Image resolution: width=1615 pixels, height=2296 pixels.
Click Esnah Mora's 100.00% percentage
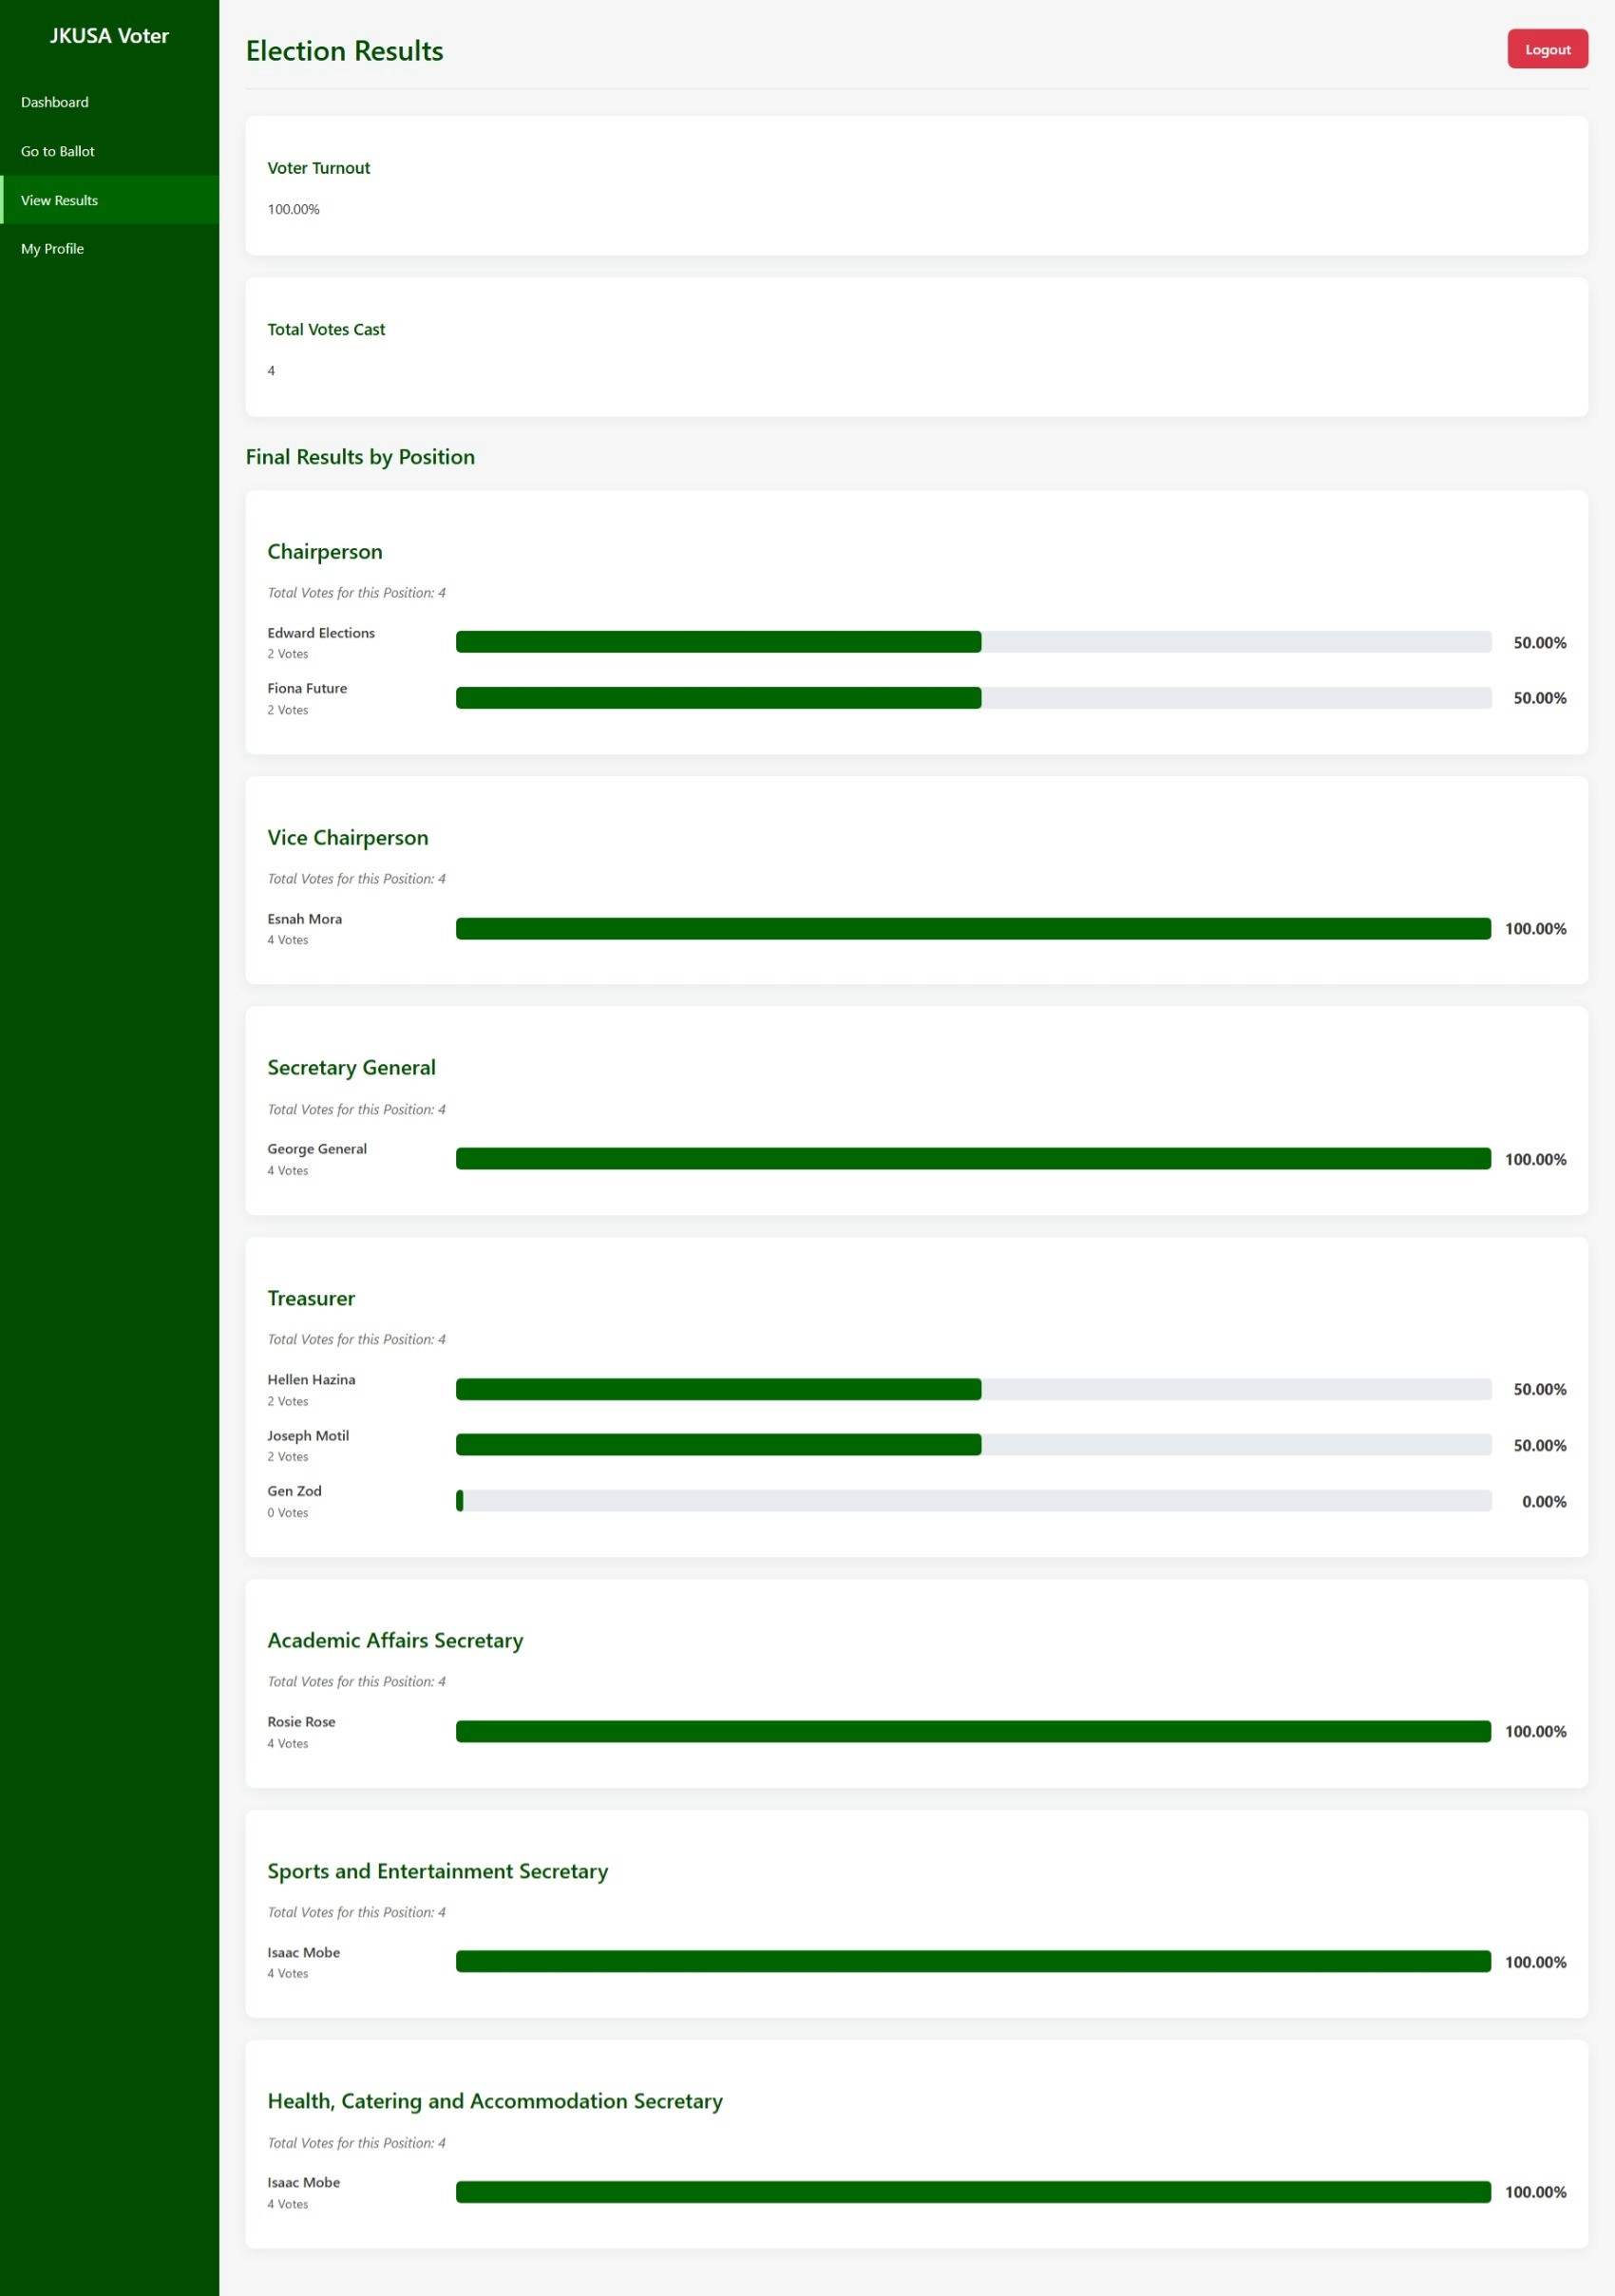coord(1536,929)
